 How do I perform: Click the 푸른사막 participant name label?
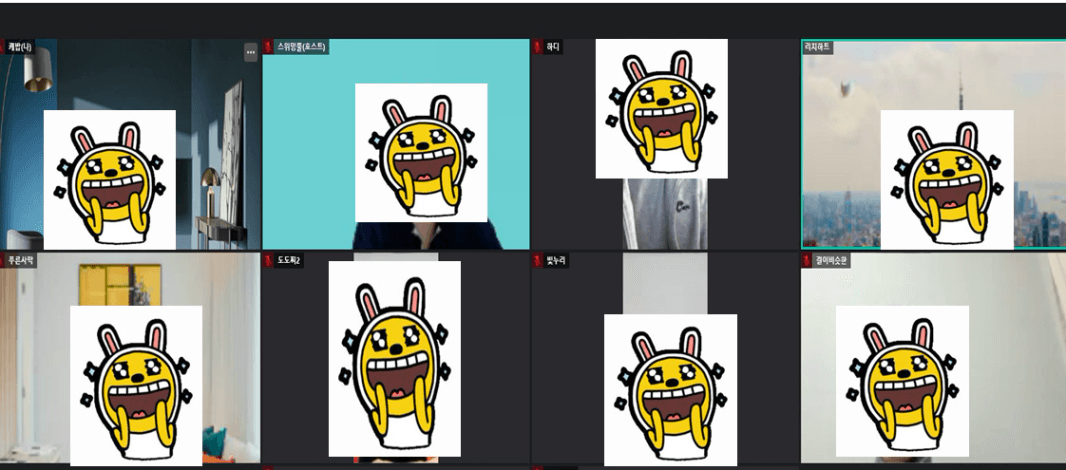tap(21, 260)
